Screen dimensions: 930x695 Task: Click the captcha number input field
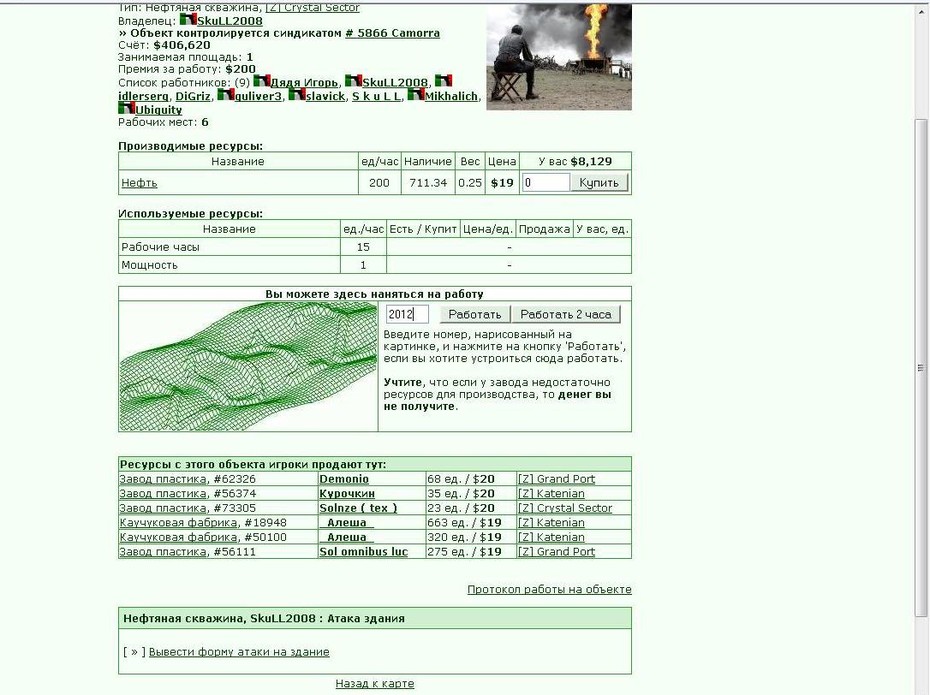coord(407,314)
